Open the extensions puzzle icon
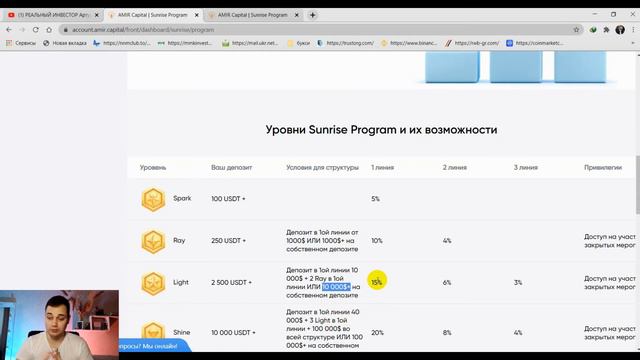Image resolution: width=640 pixels, height=360 pixels. point(607,30)
